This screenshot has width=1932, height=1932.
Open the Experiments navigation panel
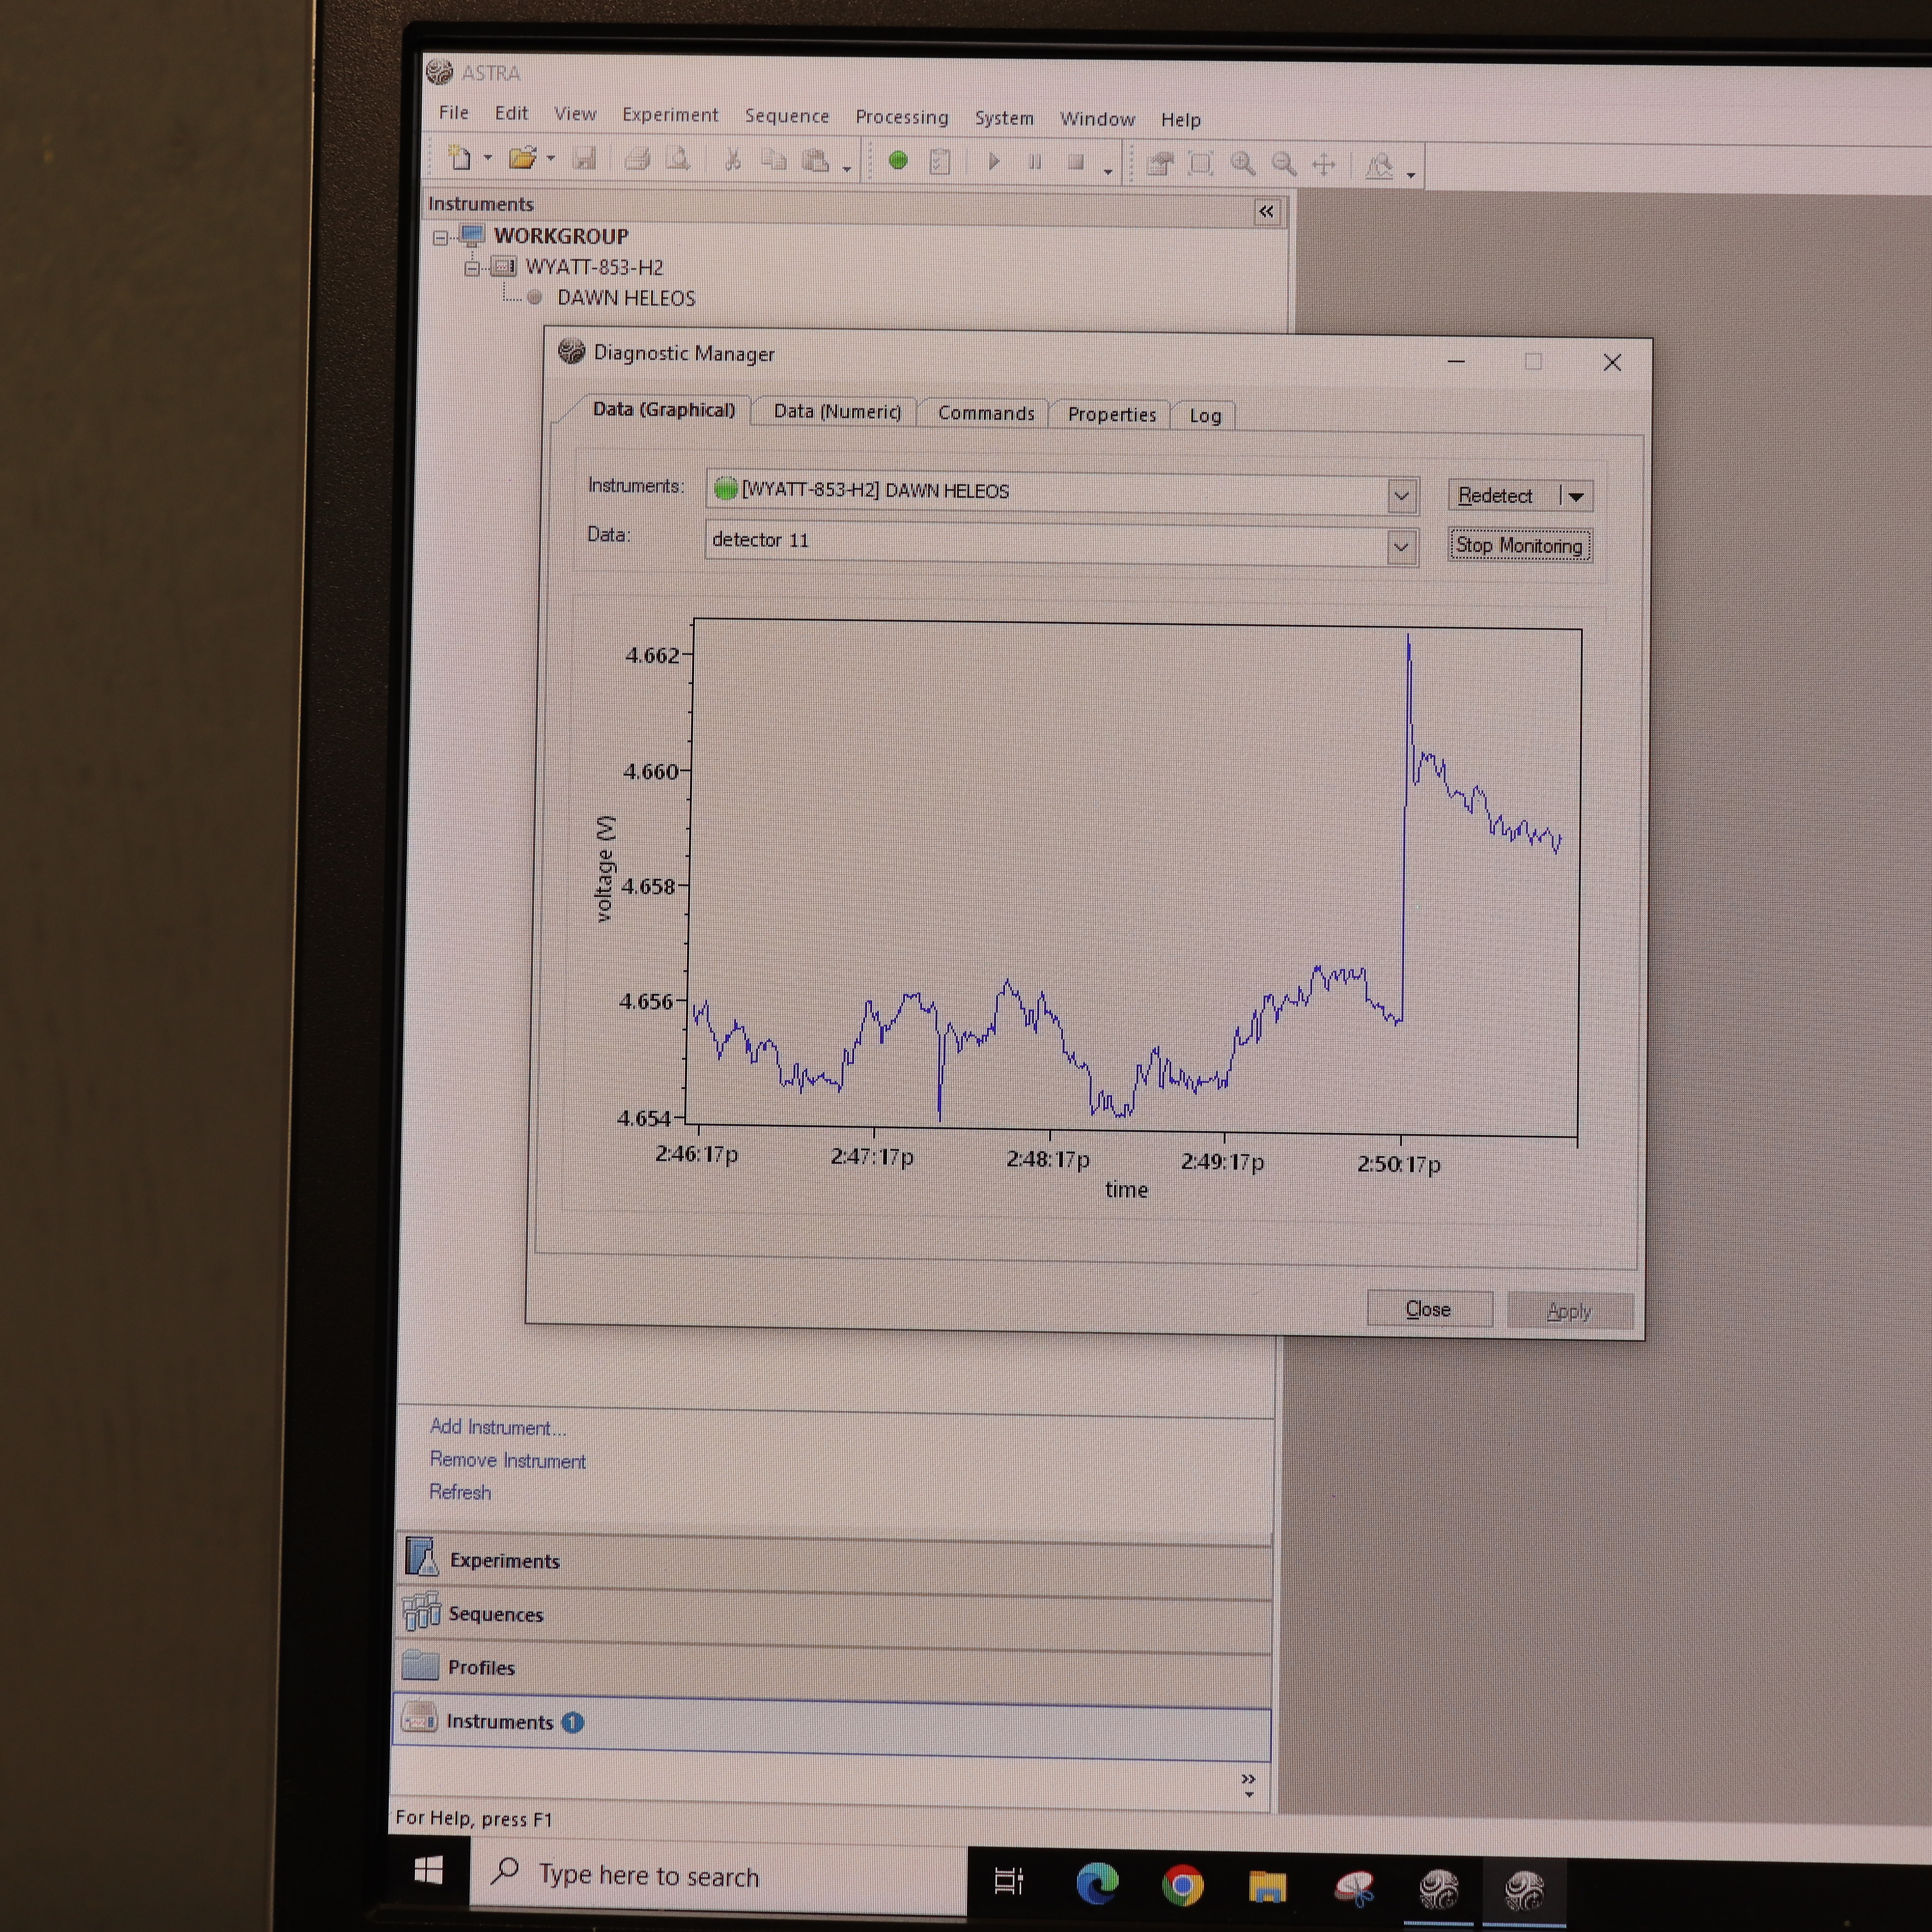(x=833, y=1560)
